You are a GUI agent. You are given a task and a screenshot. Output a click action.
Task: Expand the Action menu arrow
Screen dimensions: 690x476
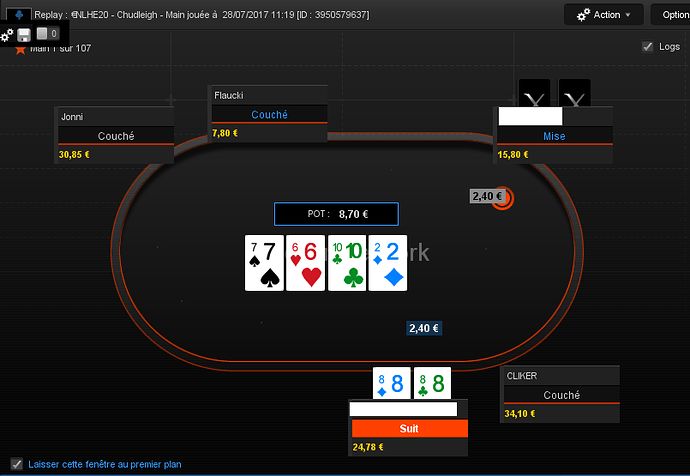[628, 15]
